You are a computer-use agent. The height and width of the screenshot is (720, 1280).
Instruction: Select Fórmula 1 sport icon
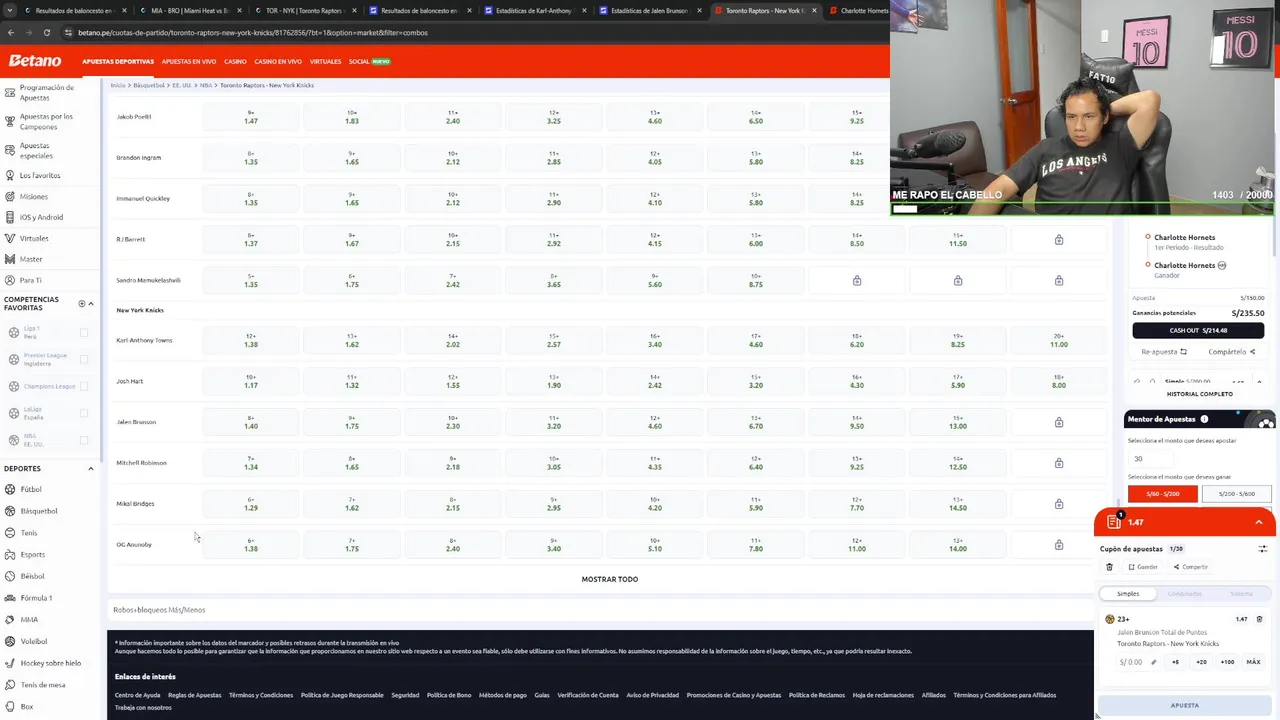[x=10, y=598]
